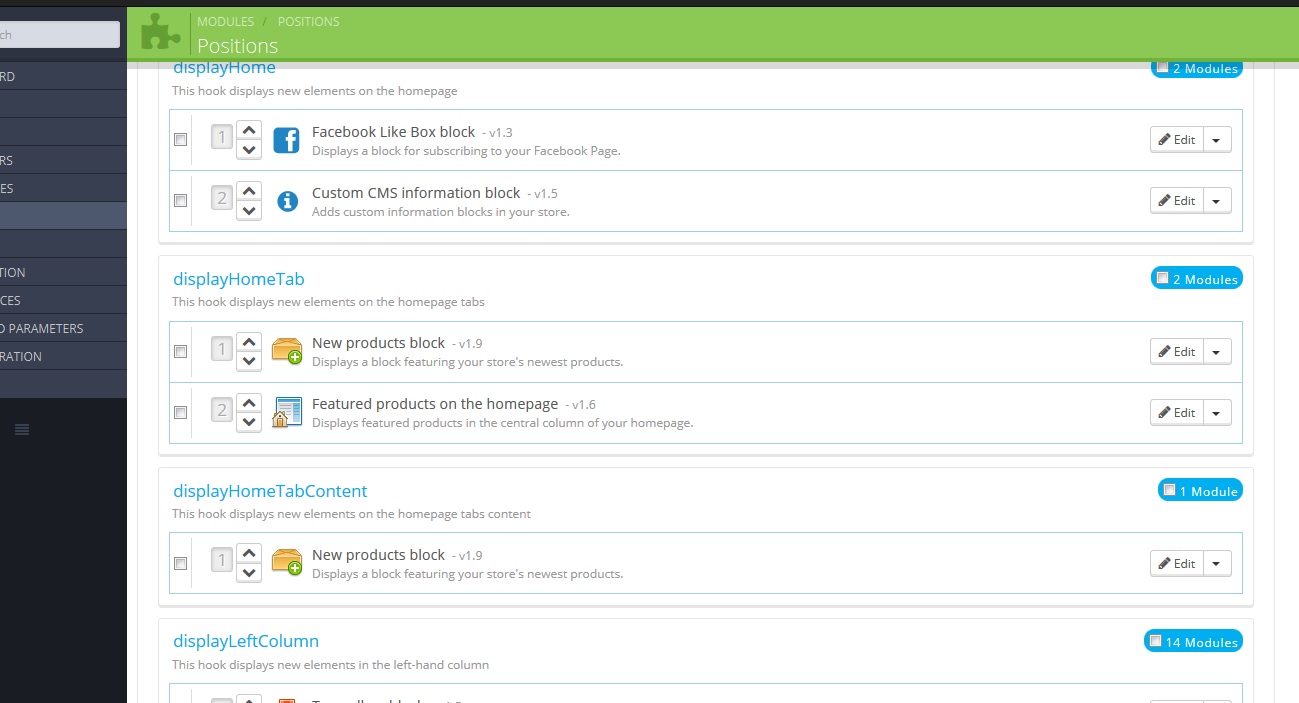Screen dimensions: 1299x703
Task: Click position number 2 of Featured products
Action: [x=222, y=412]
